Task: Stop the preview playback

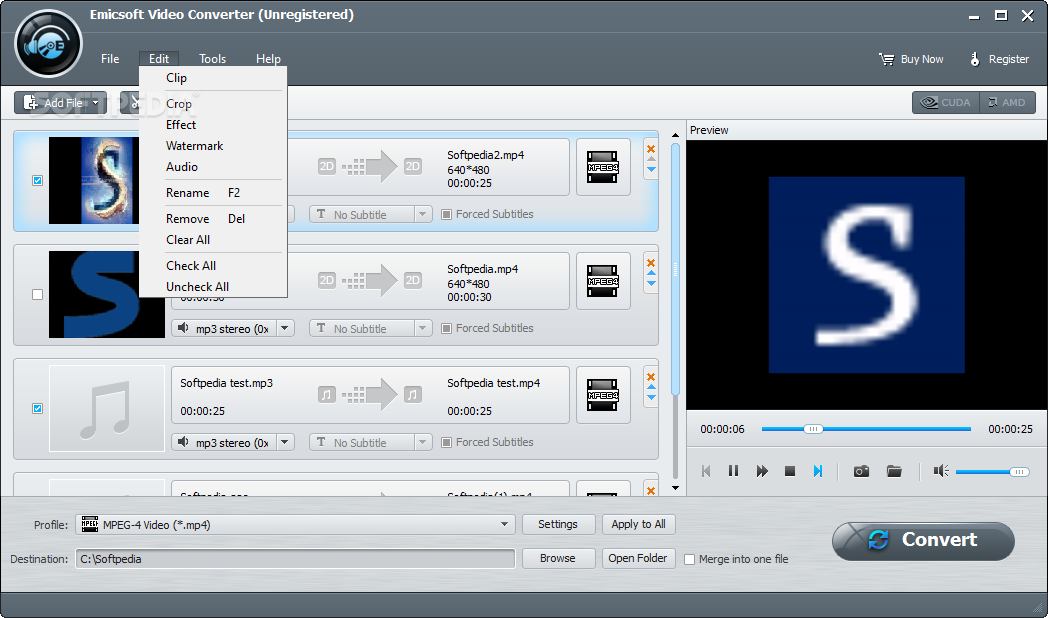Action: (x=790, y=471)
